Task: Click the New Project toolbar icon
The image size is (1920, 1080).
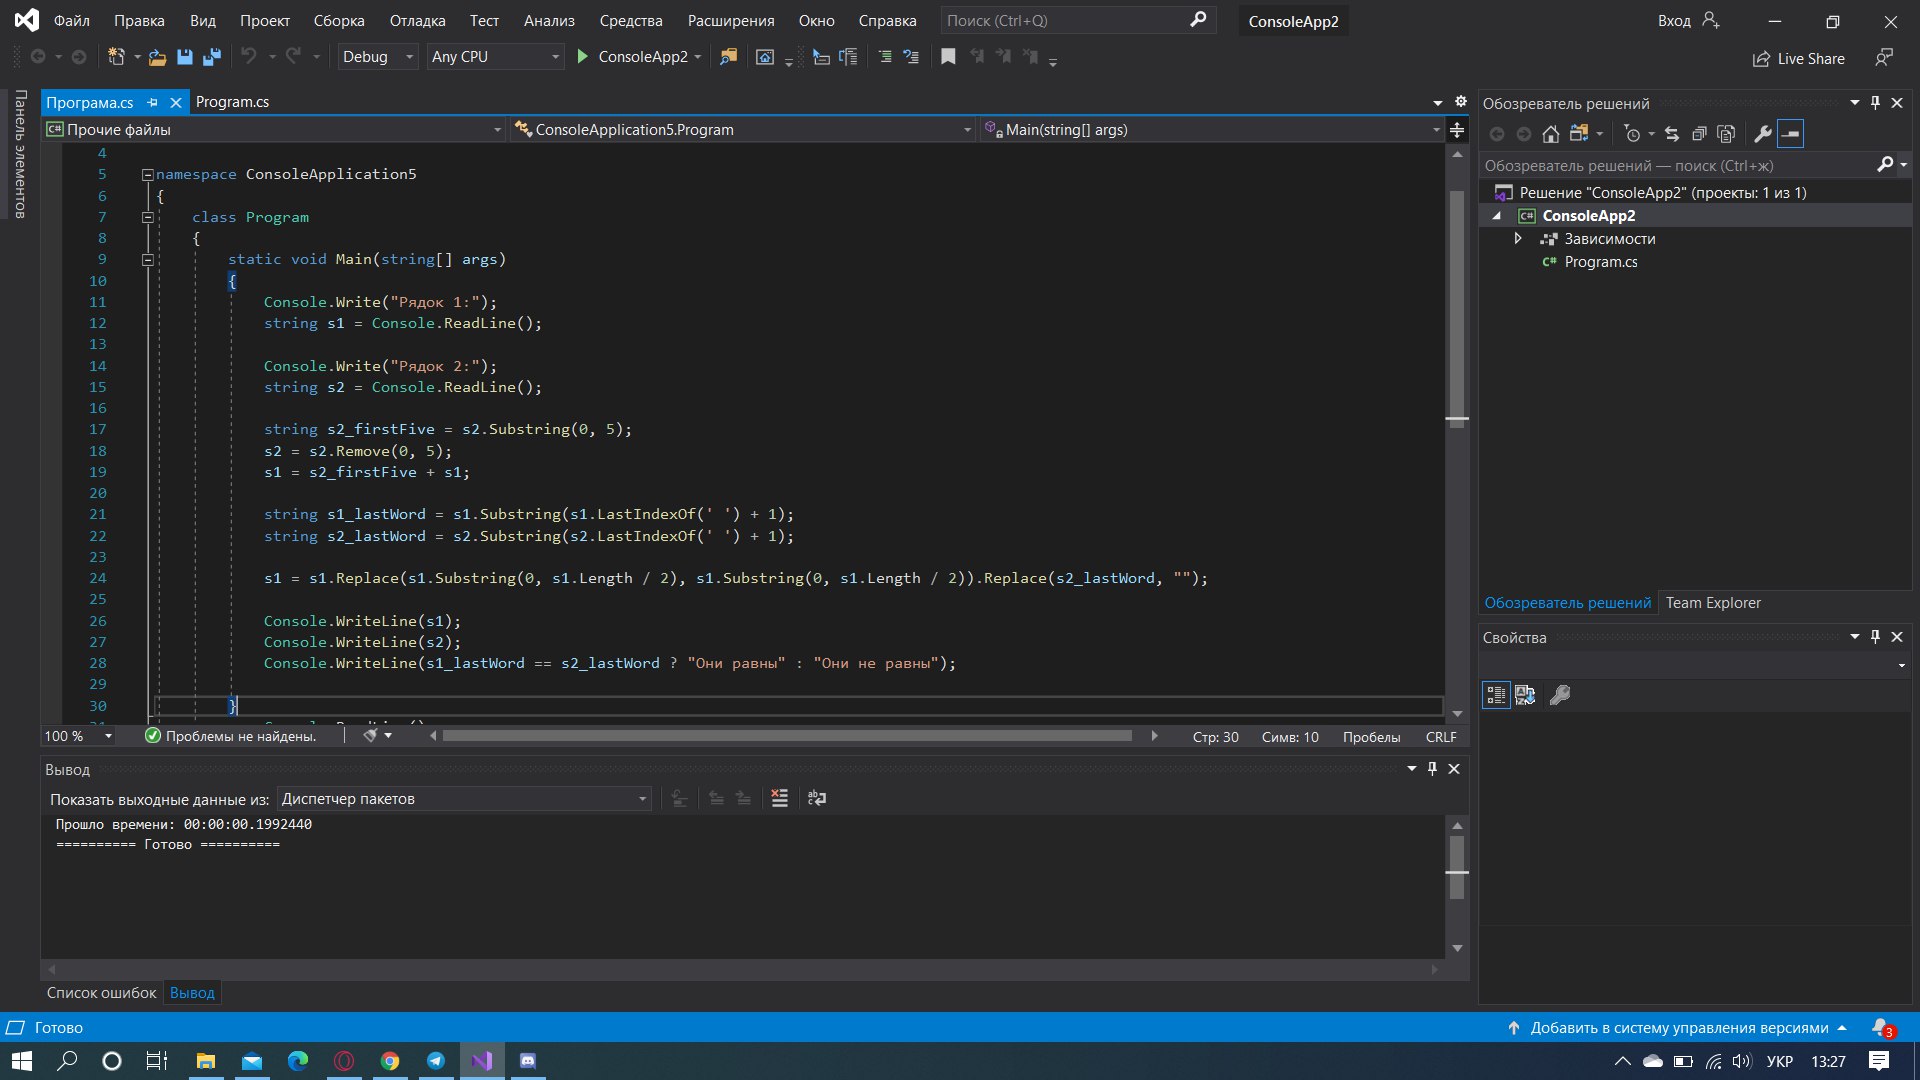Action: coord(116,57)
